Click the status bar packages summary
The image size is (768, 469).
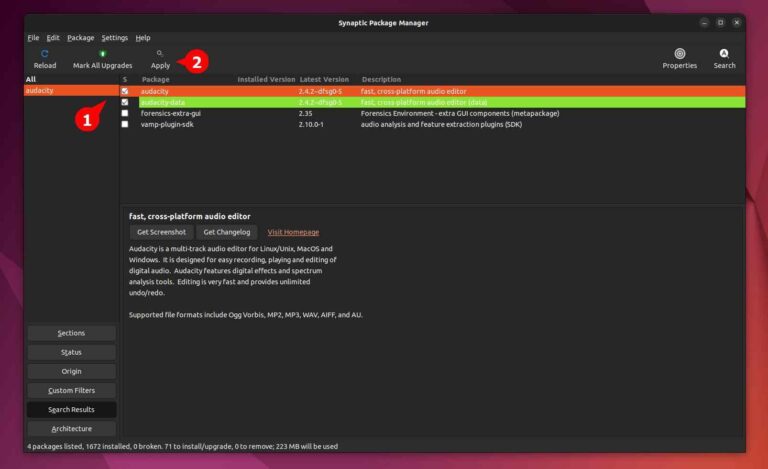coord(182,446)
